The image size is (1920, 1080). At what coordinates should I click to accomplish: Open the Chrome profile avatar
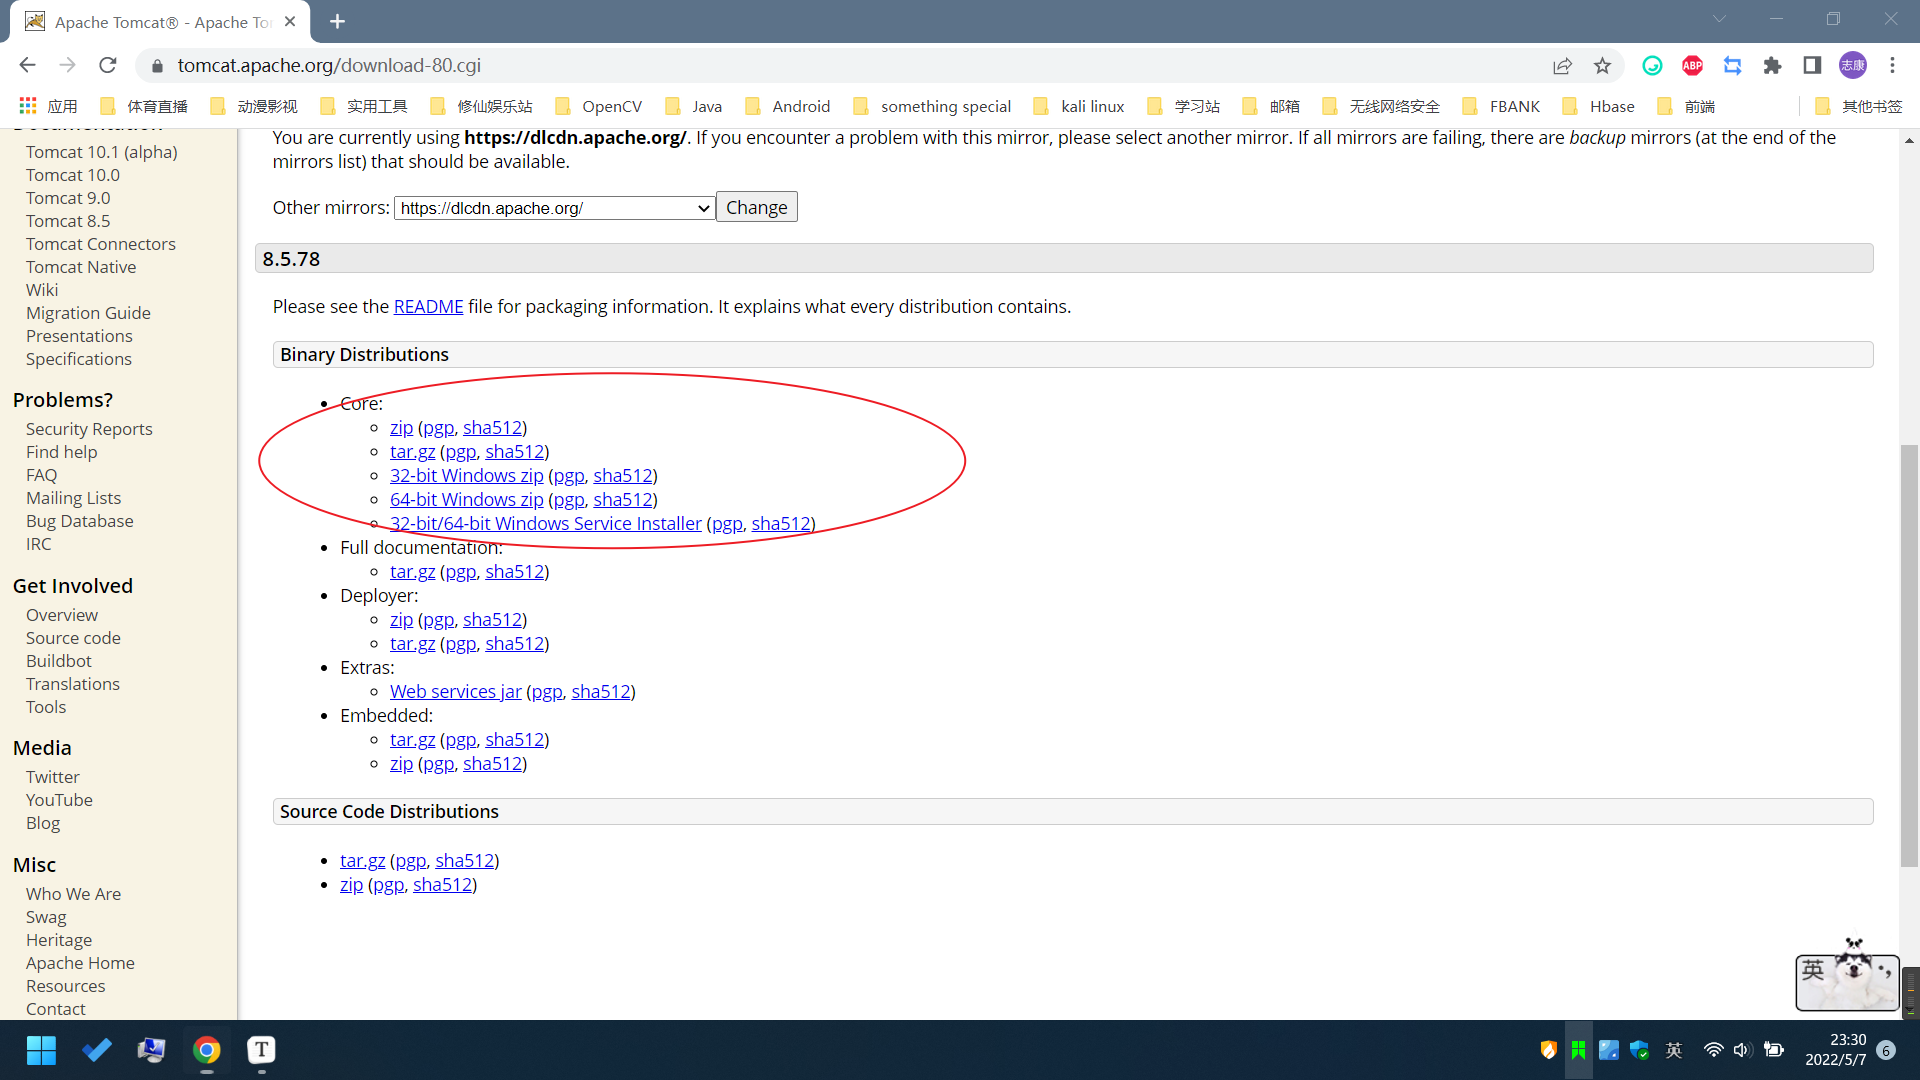point(1852,65)
